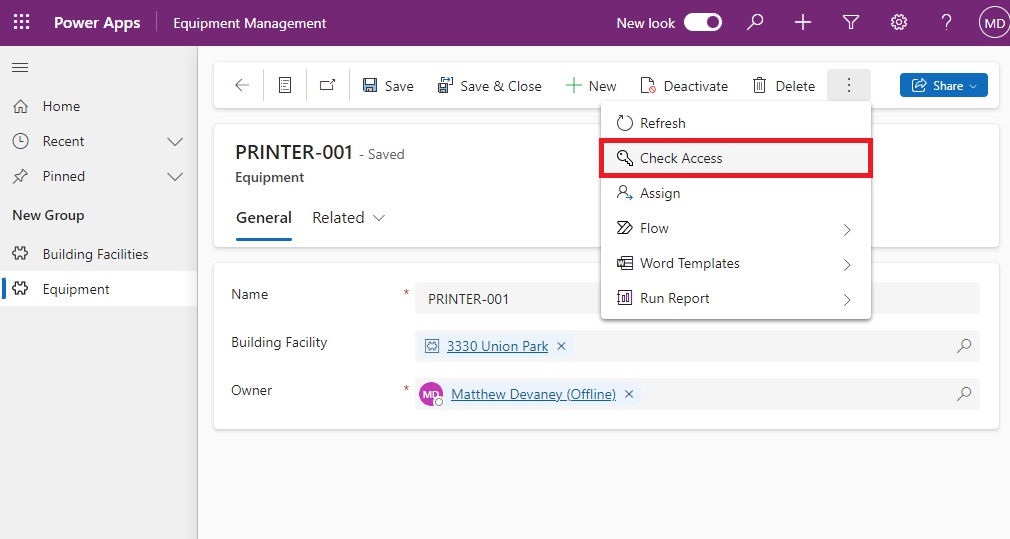Click Deactivate in the command bar
The image size is (1010, 539).
point(684,86)
